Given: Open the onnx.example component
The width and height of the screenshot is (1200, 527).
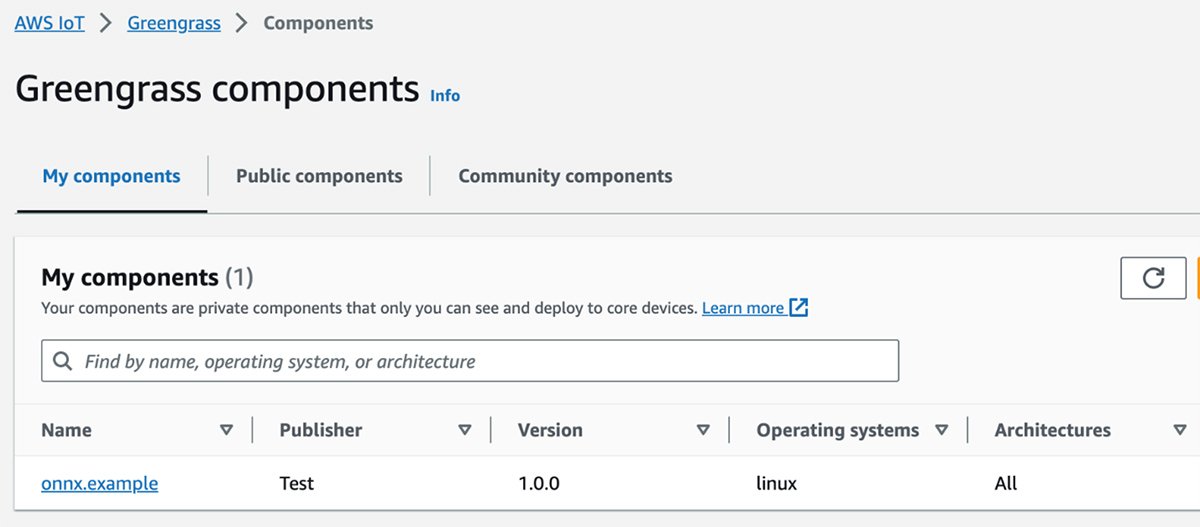Looking at the screenshot, I should click(x=99, y=484).
